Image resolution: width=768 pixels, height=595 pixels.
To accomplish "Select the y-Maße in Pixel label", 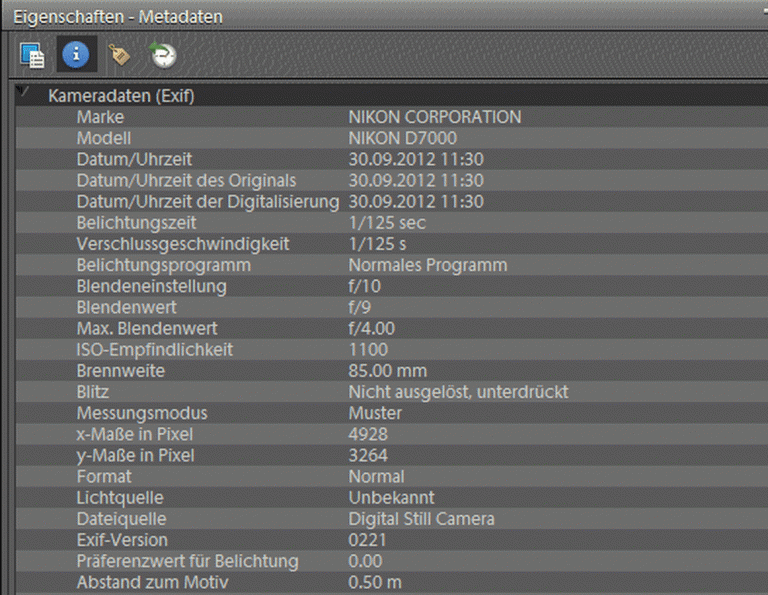I will (x=136, y=455).
